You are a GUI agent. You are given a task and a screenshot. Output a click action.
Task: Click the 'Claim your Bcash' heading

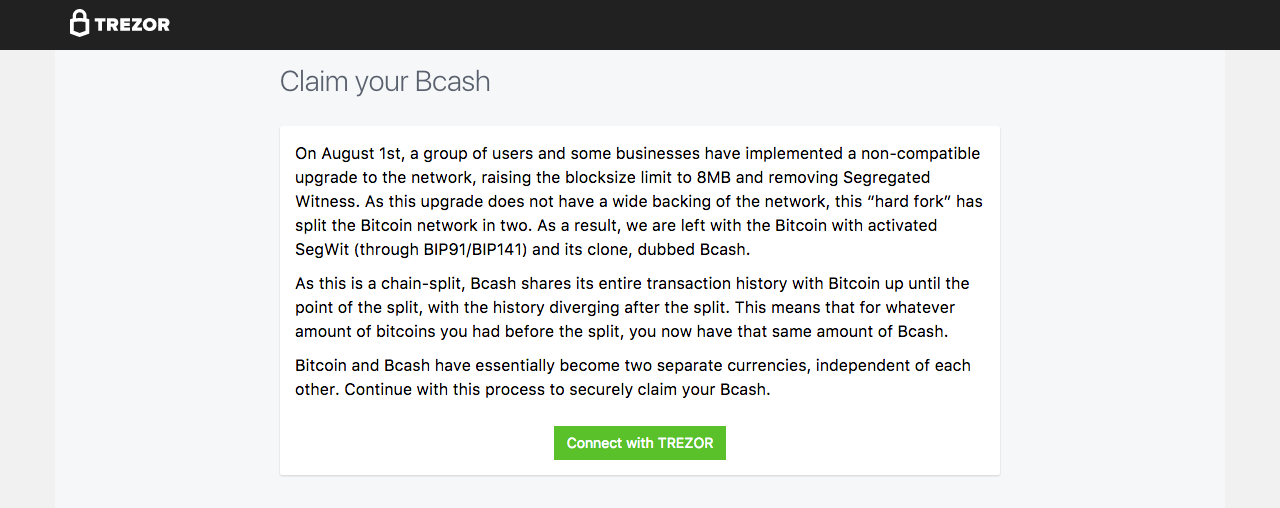(385, 81)
